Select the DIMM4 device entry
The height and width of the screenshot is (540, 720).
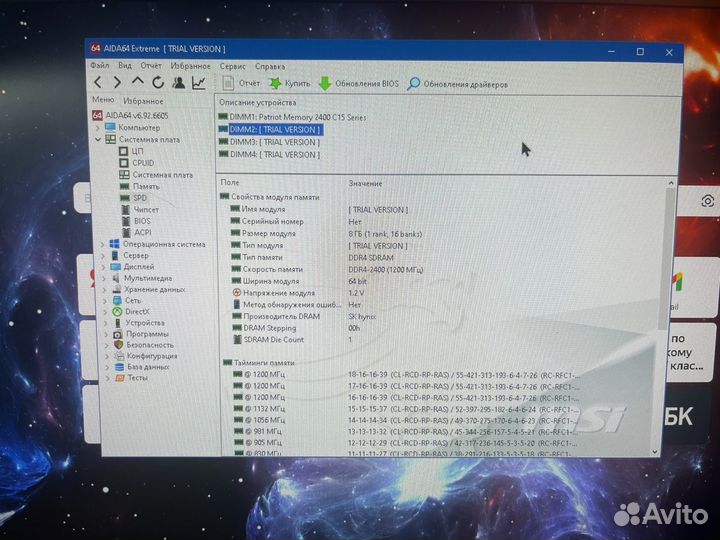(x=270, y=154)
